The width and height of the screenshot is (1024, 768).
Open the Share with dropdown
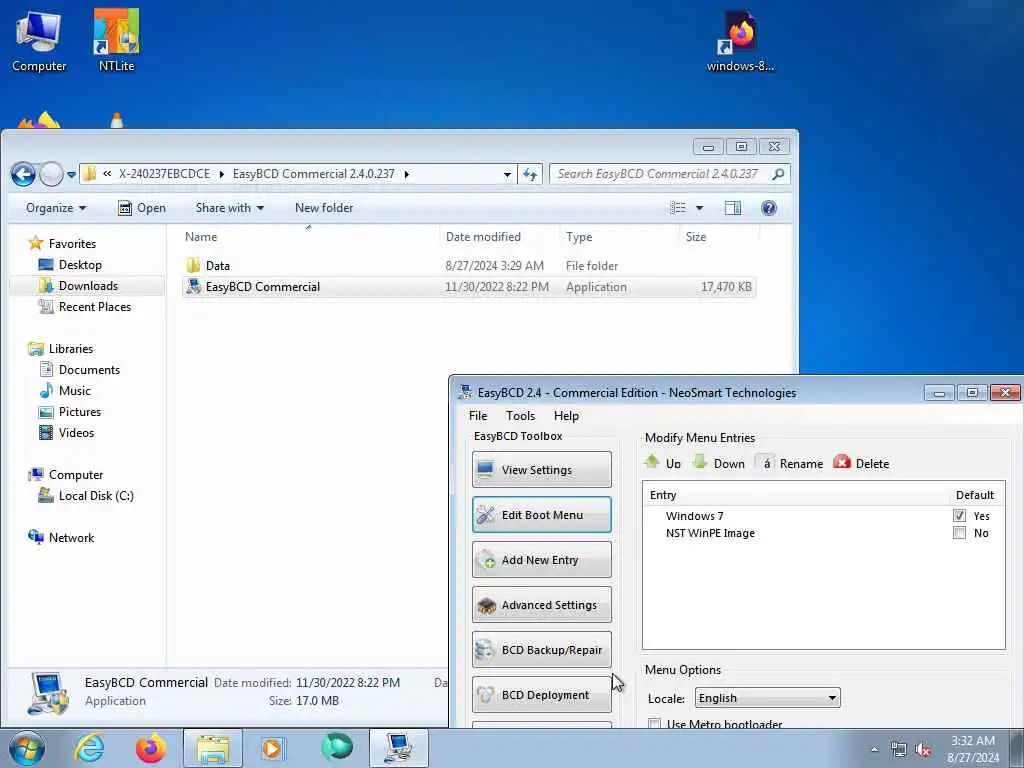229,208
